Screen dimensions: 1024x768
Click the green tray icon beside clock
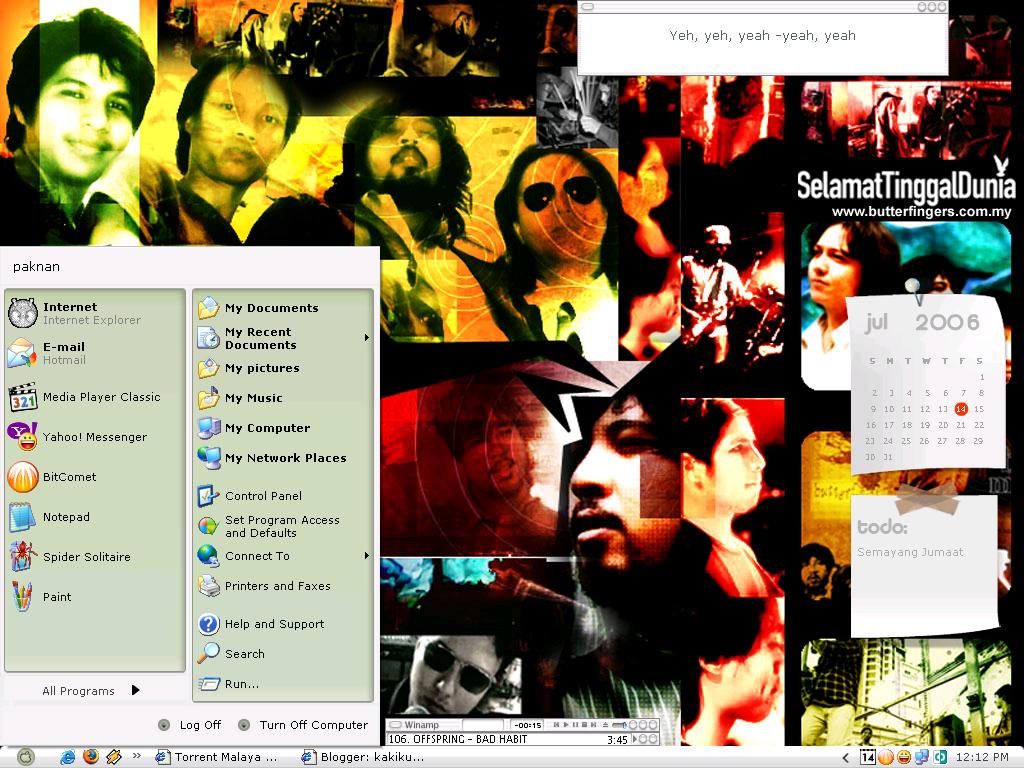[x=940, y=757]
